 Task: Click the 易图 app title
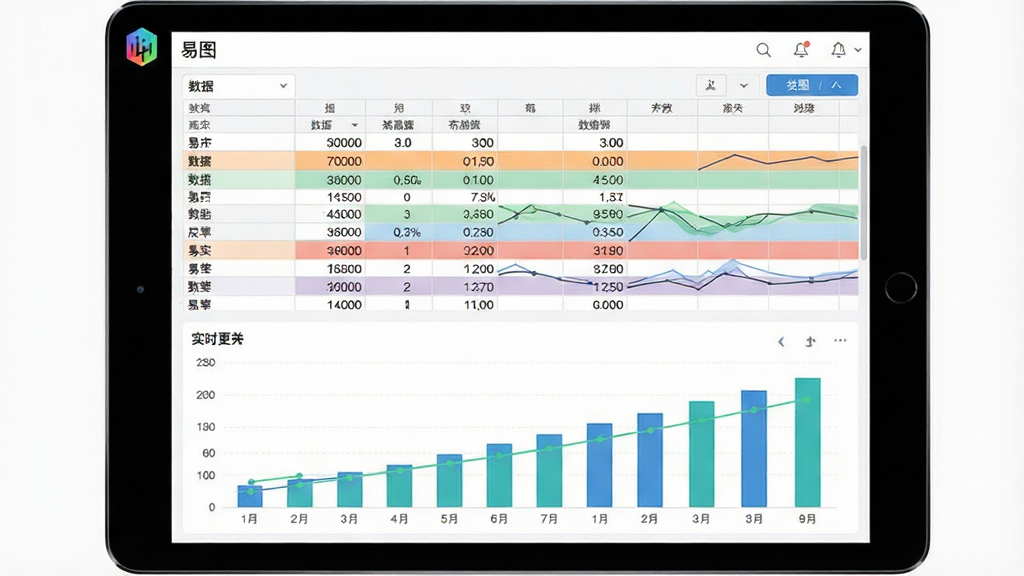coord(199,50)
